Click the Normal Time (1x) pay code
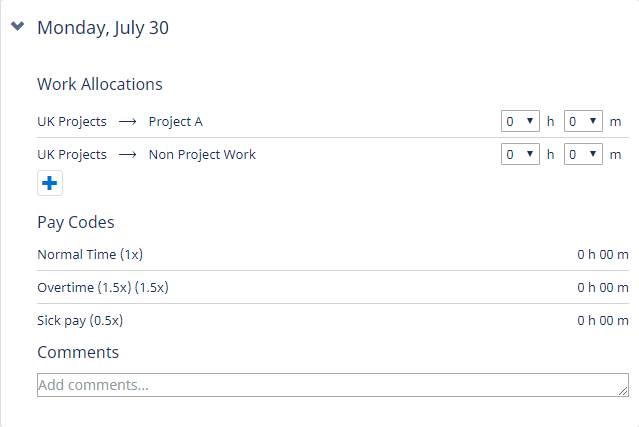Screen dimensions: 639x427 (x=83, y=254)
